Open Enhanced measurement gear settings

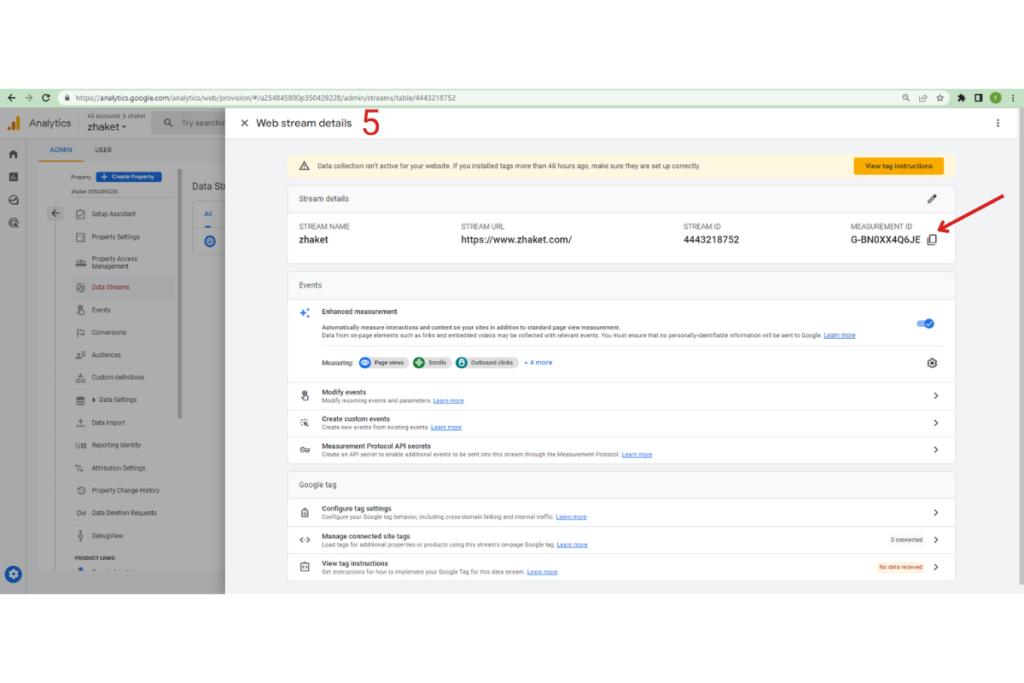(x=932, y=363)
